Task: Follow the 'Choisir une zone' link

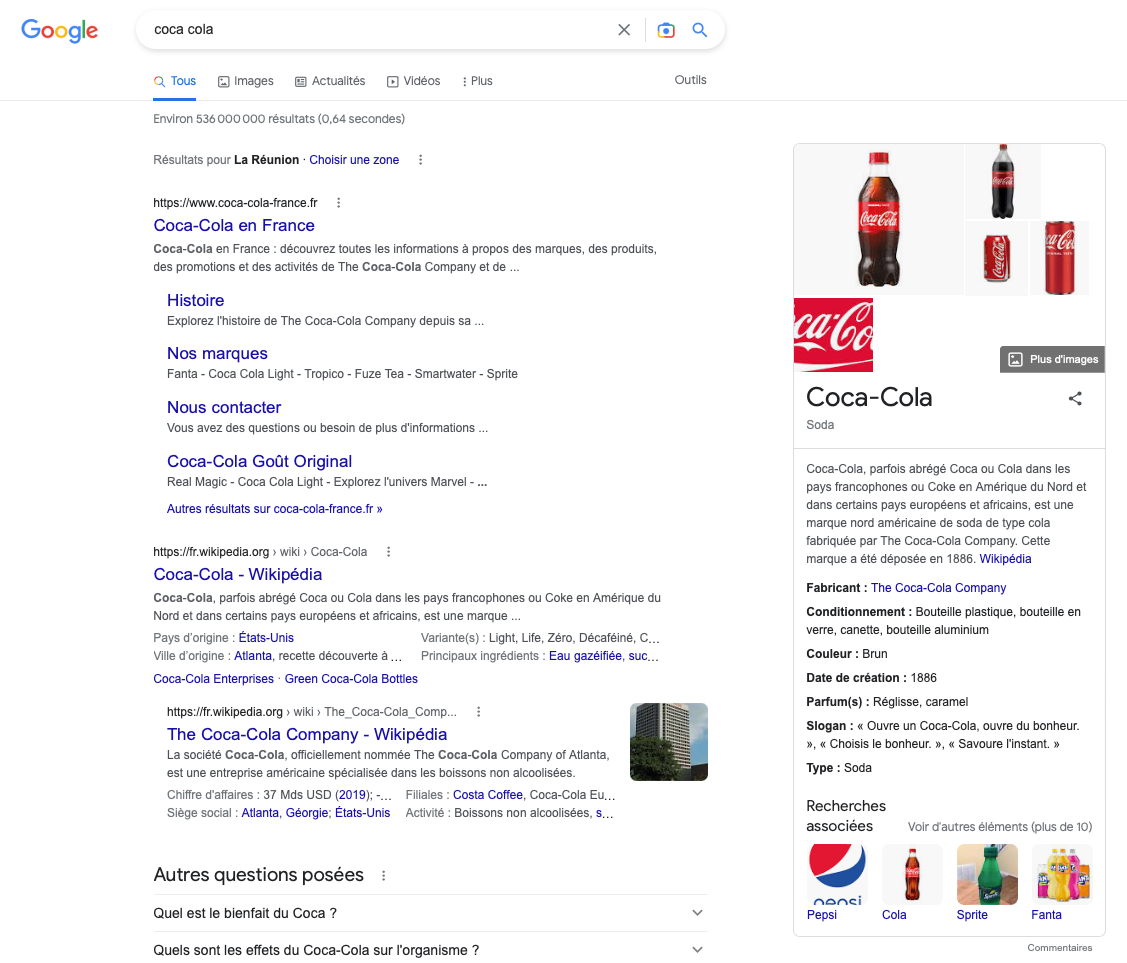Action: pyautogui.click(x=354, y=160)
